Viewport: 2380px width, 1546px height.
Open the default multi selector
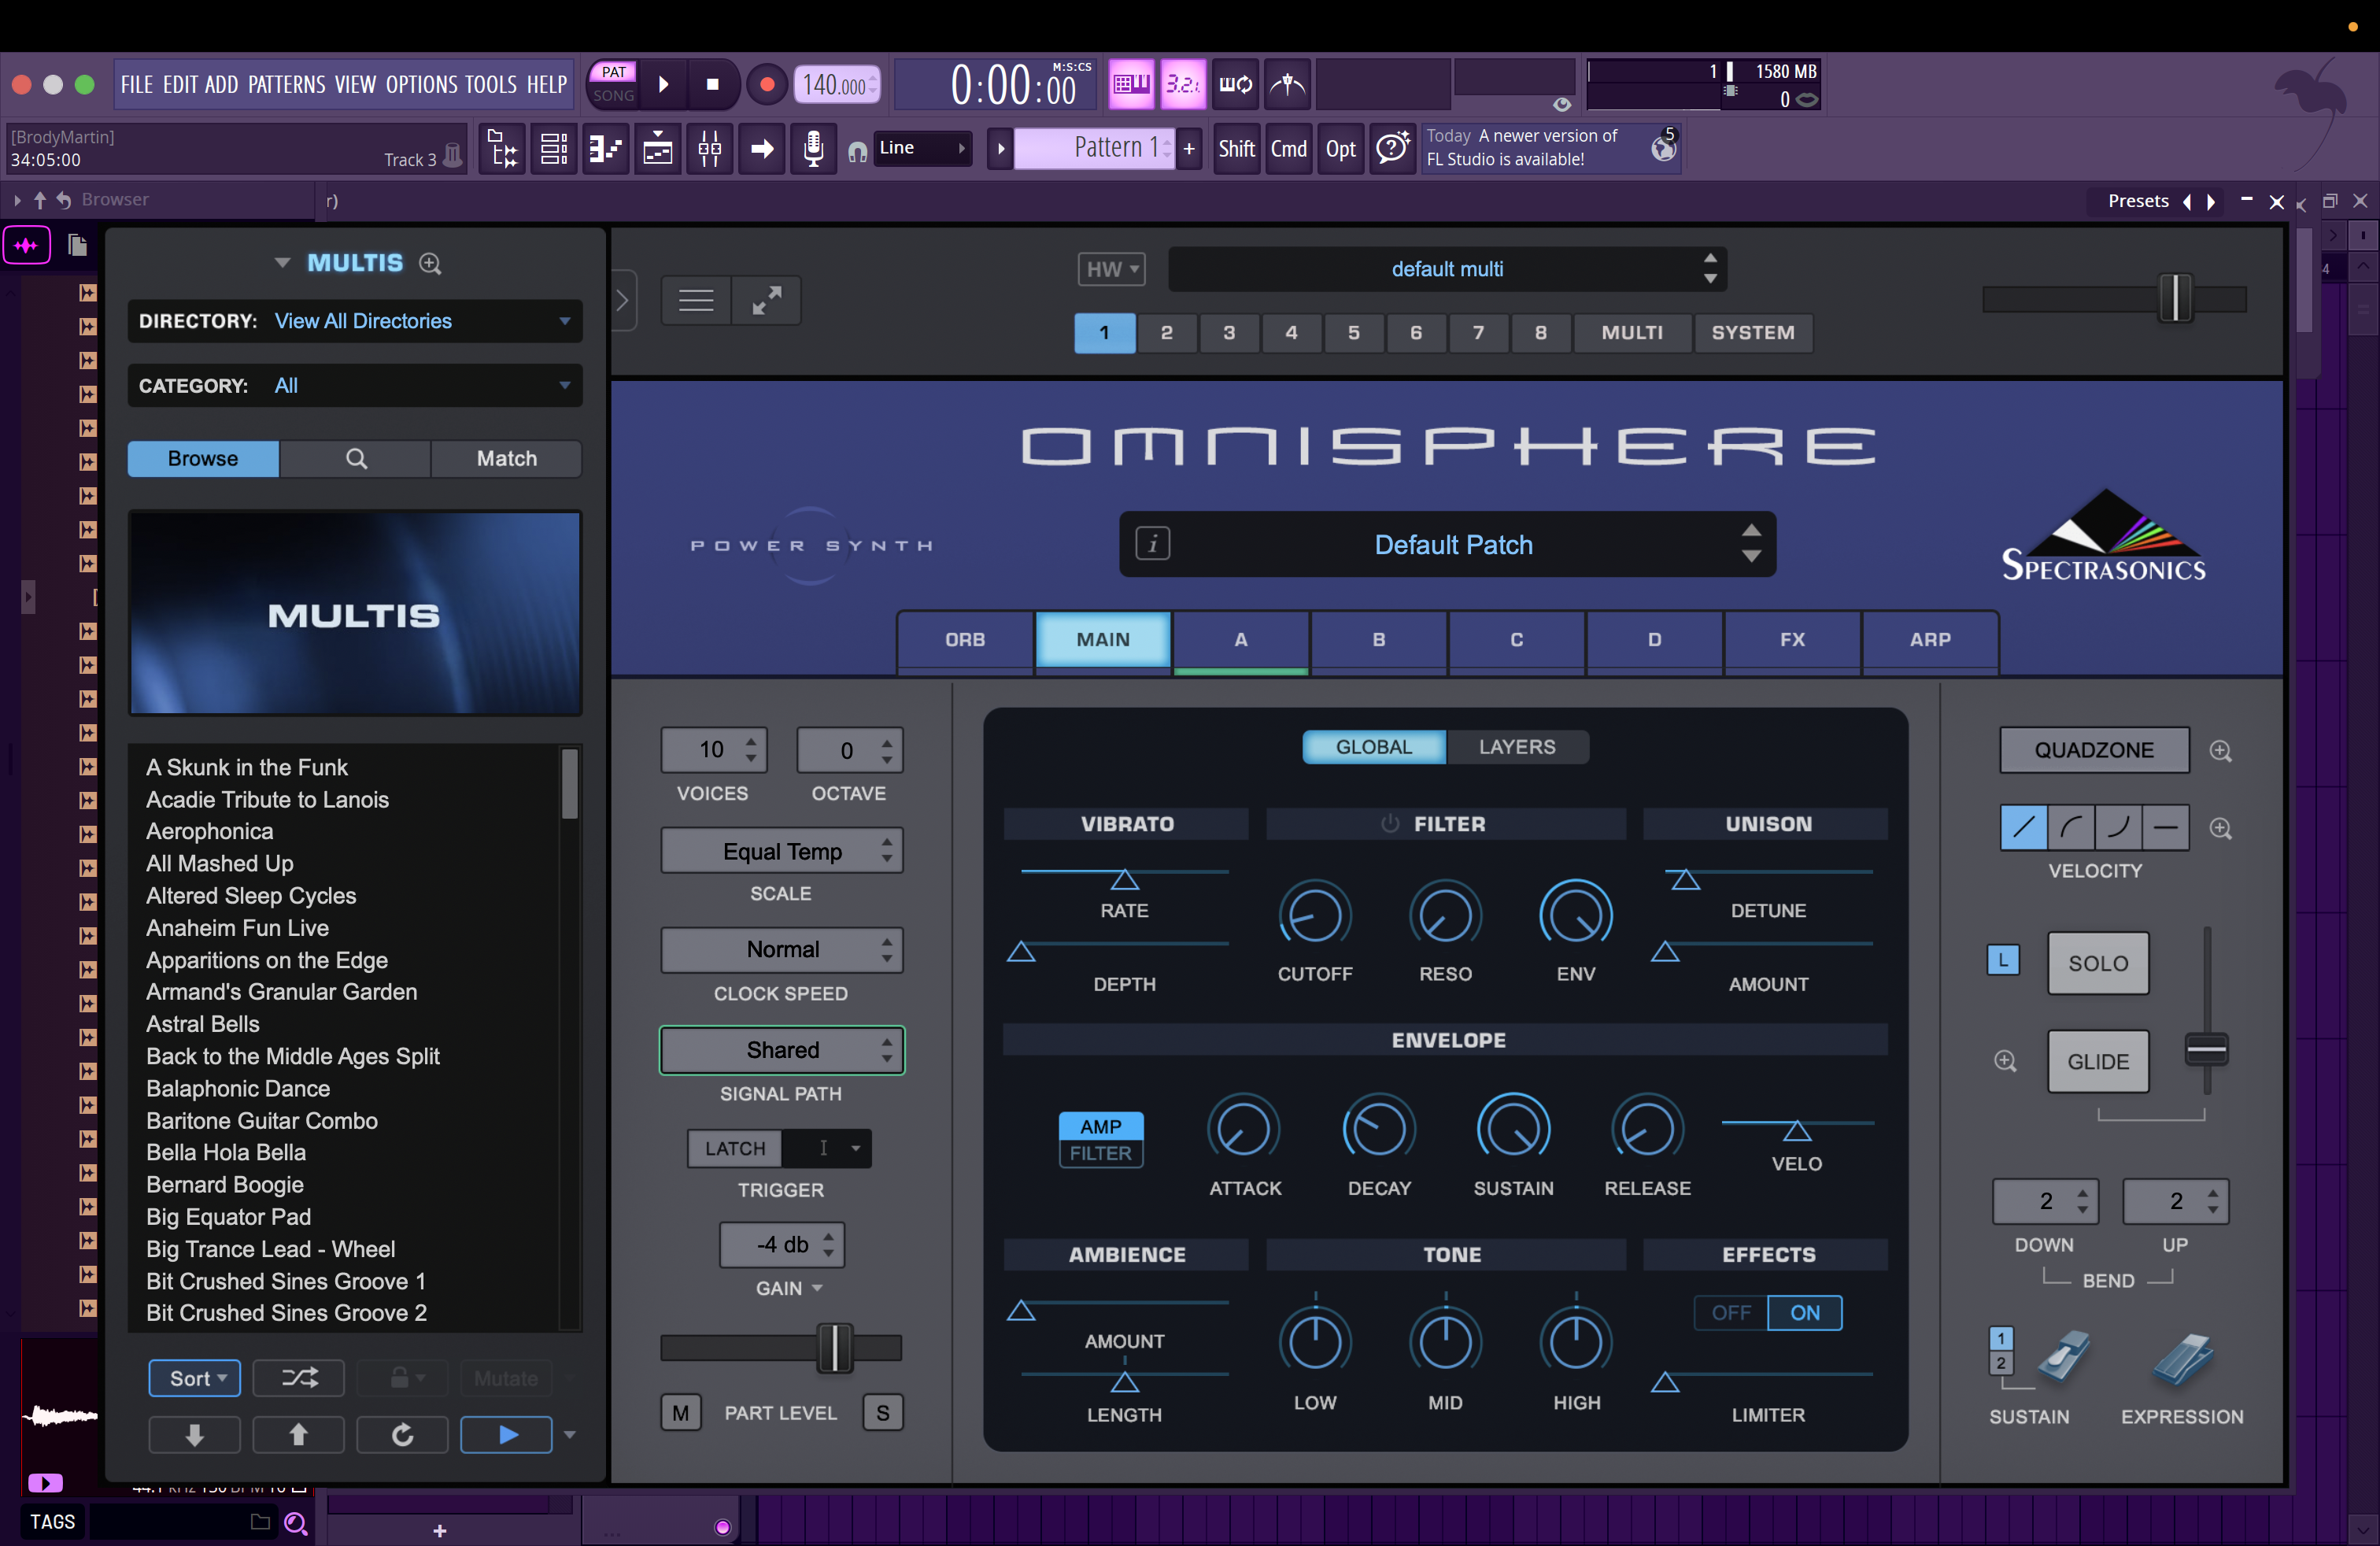[x=1447, y=269]
